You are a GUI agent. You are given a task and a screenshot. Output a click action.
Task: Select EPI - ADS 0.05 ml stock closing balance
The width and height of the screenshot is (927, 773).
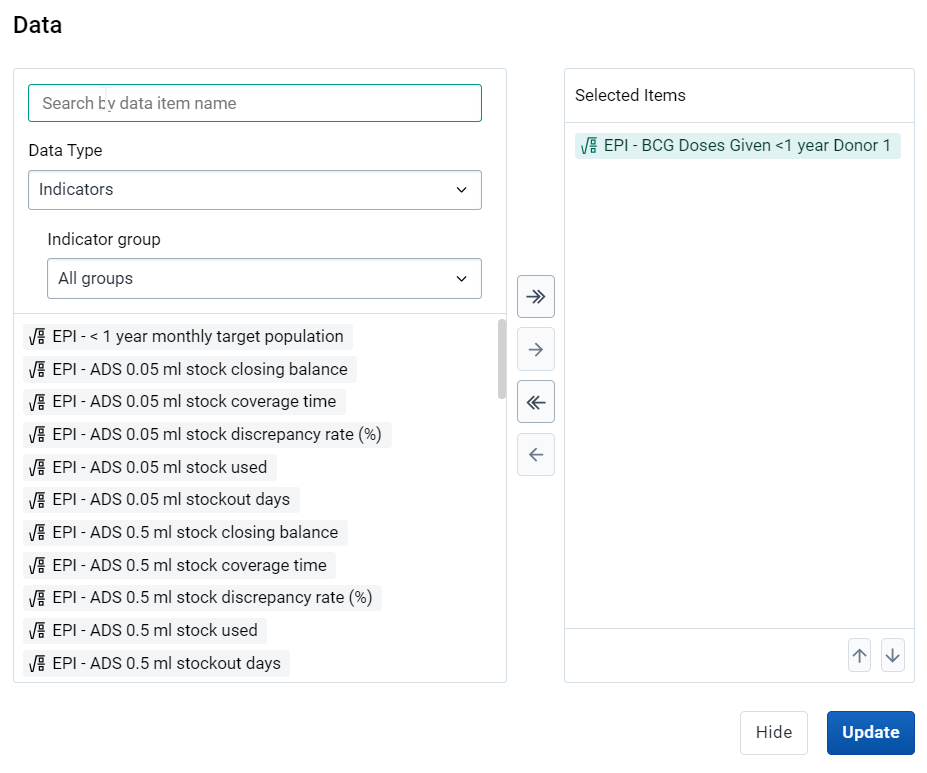(190, 369)
